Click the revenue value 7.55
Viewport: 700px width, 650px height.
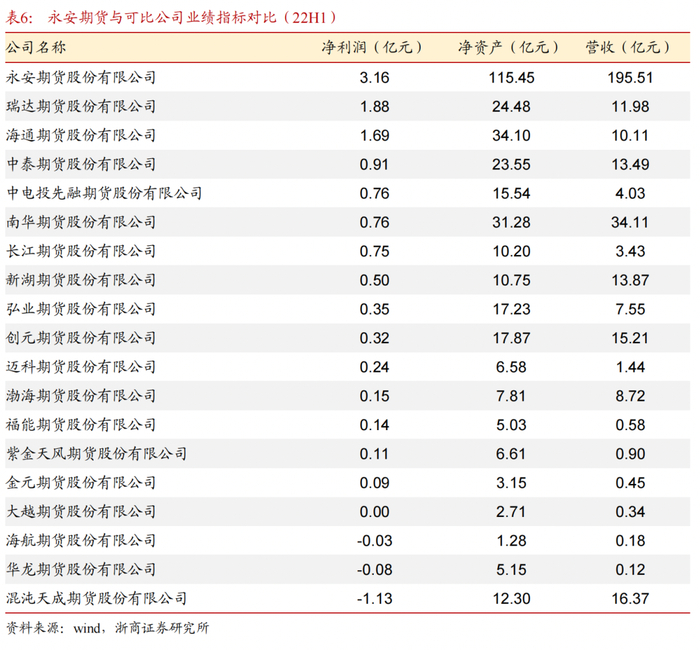pyautogui.click(x=630, y=309)
